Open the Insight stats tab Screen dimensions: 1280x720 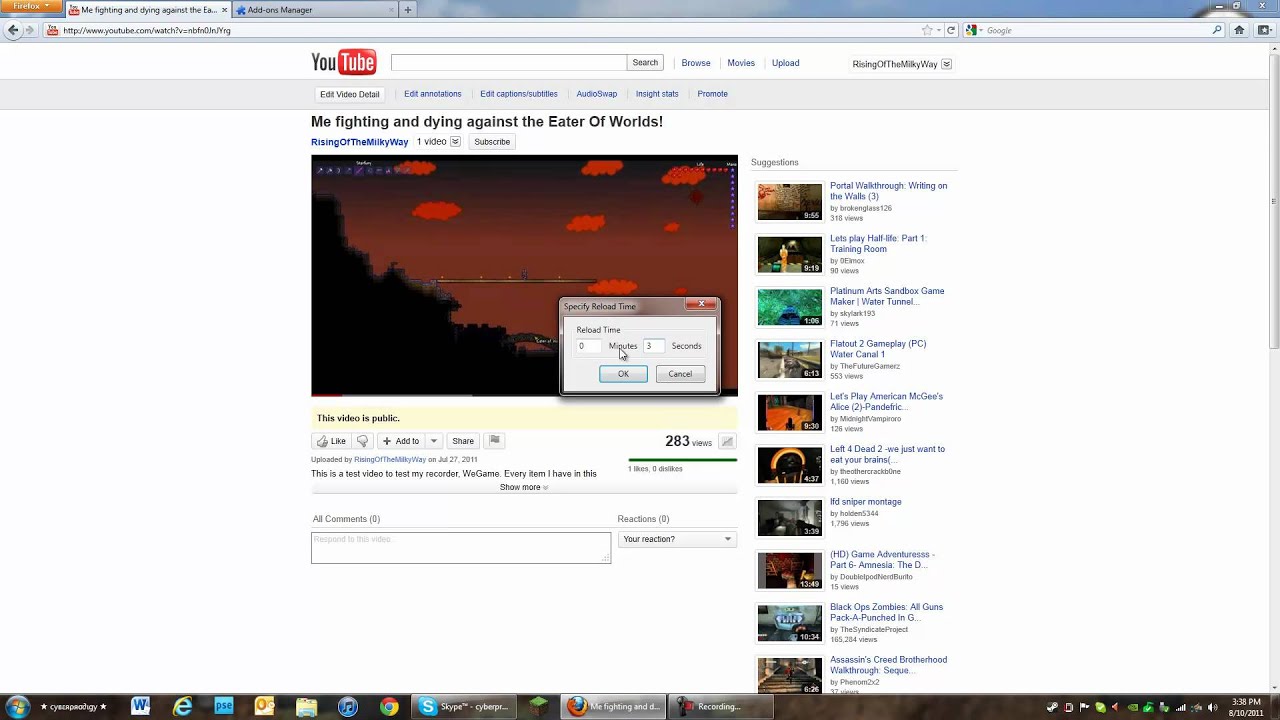click(x=657, y=94)
